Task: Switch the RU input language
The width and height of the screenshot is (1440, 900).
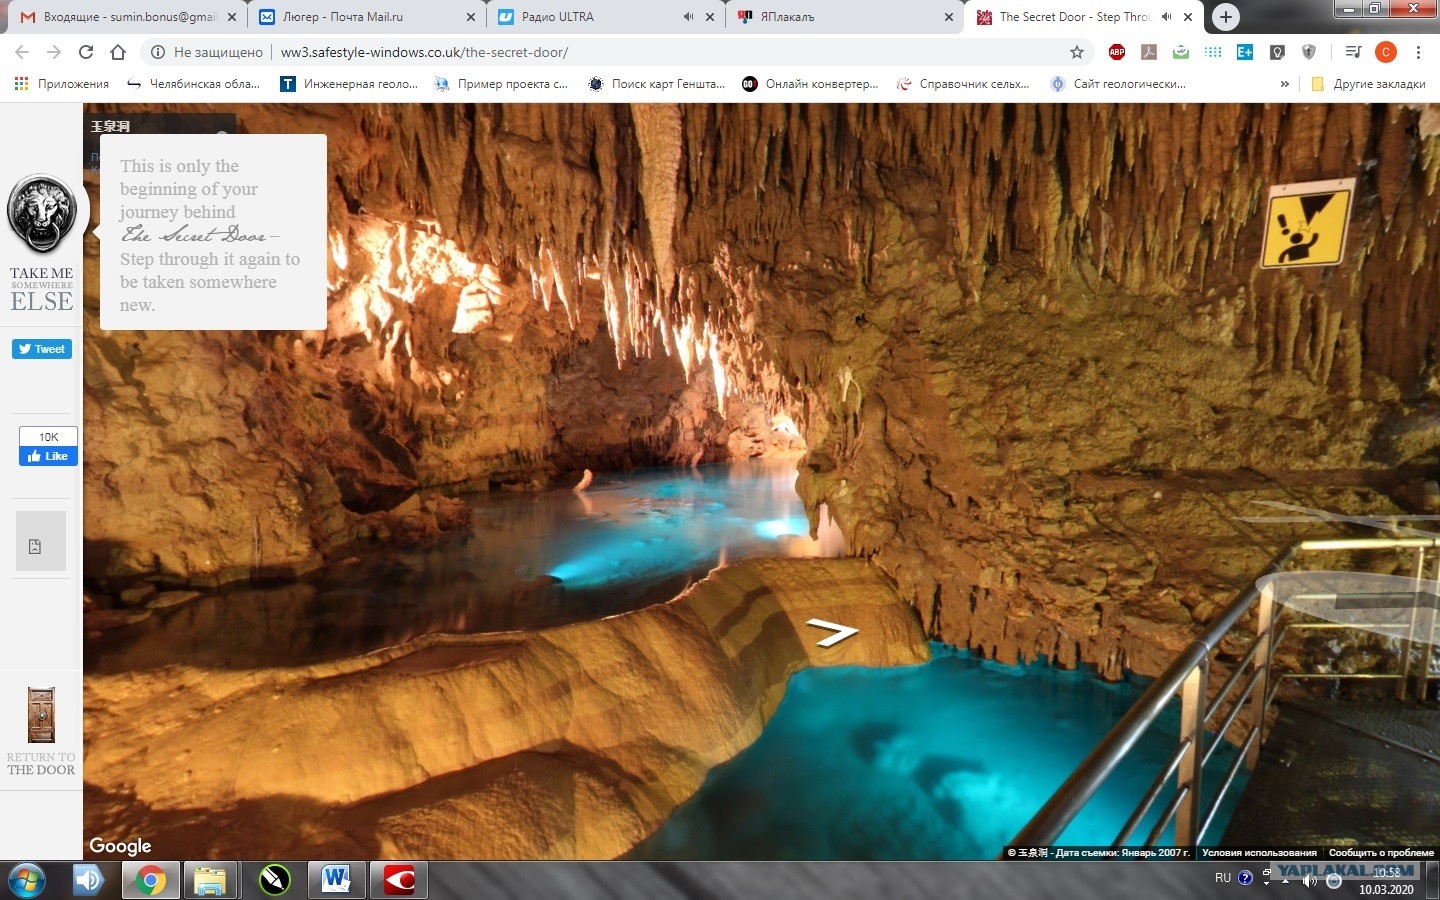Action: 1223,878
